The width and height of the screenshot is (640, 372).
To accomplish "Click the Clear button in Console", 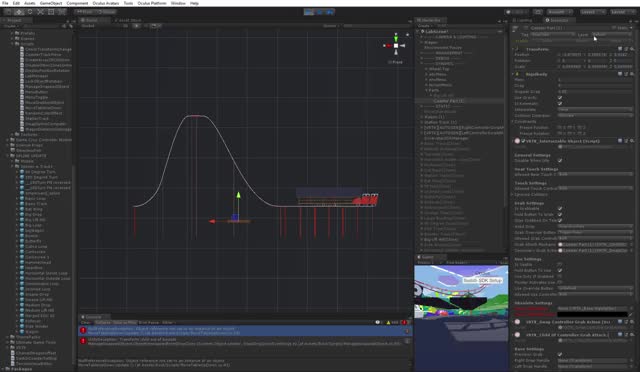I will click(x=85, y=323).
